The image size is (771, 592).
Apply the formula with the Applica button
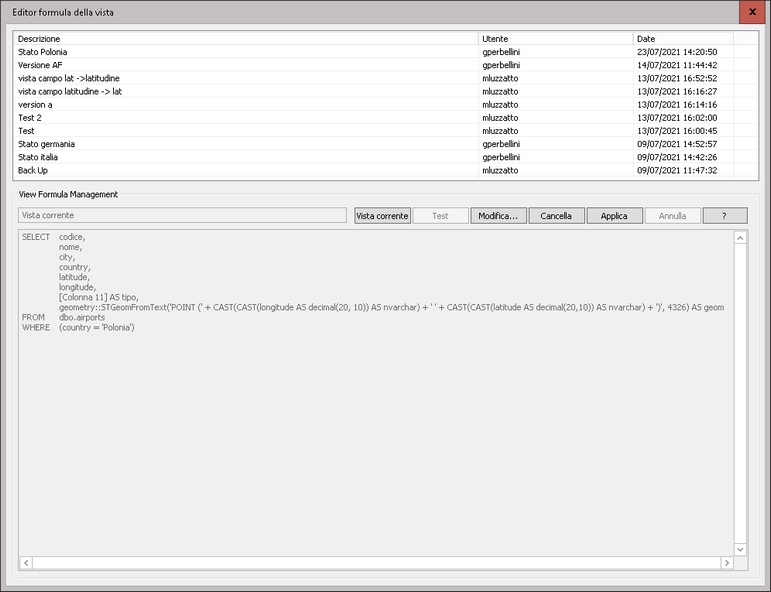(614, 216)
